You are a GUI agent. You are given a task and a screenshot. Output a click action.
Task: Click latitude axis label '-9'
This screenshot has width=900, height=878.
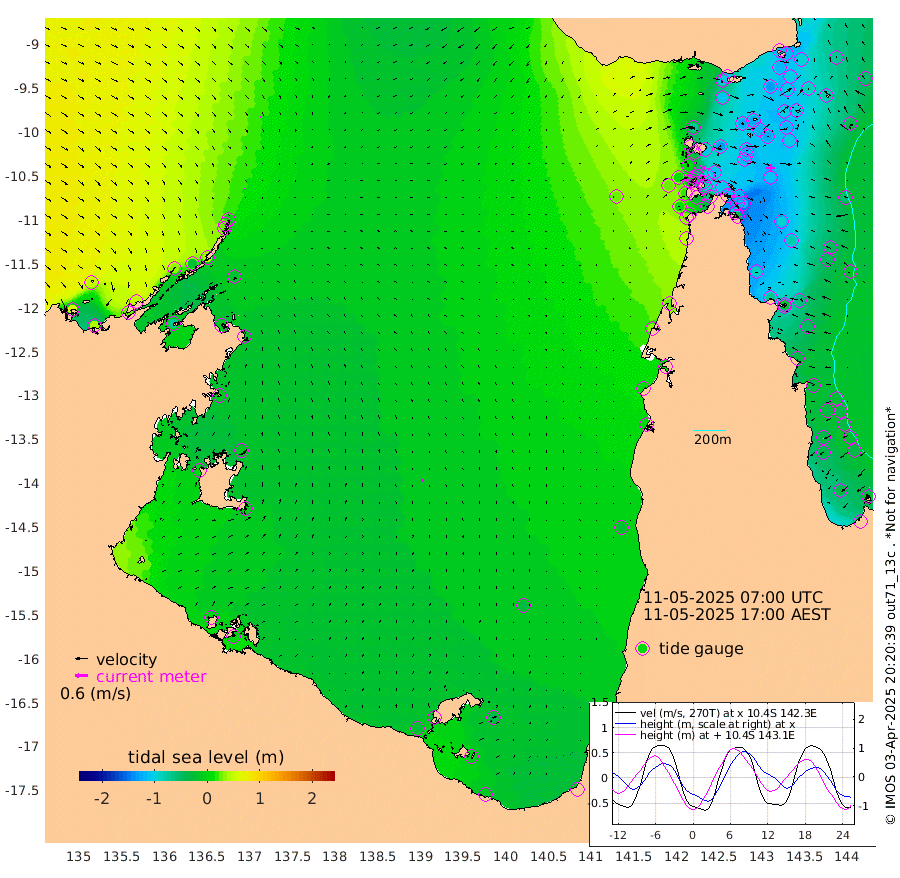coord(32,45)
